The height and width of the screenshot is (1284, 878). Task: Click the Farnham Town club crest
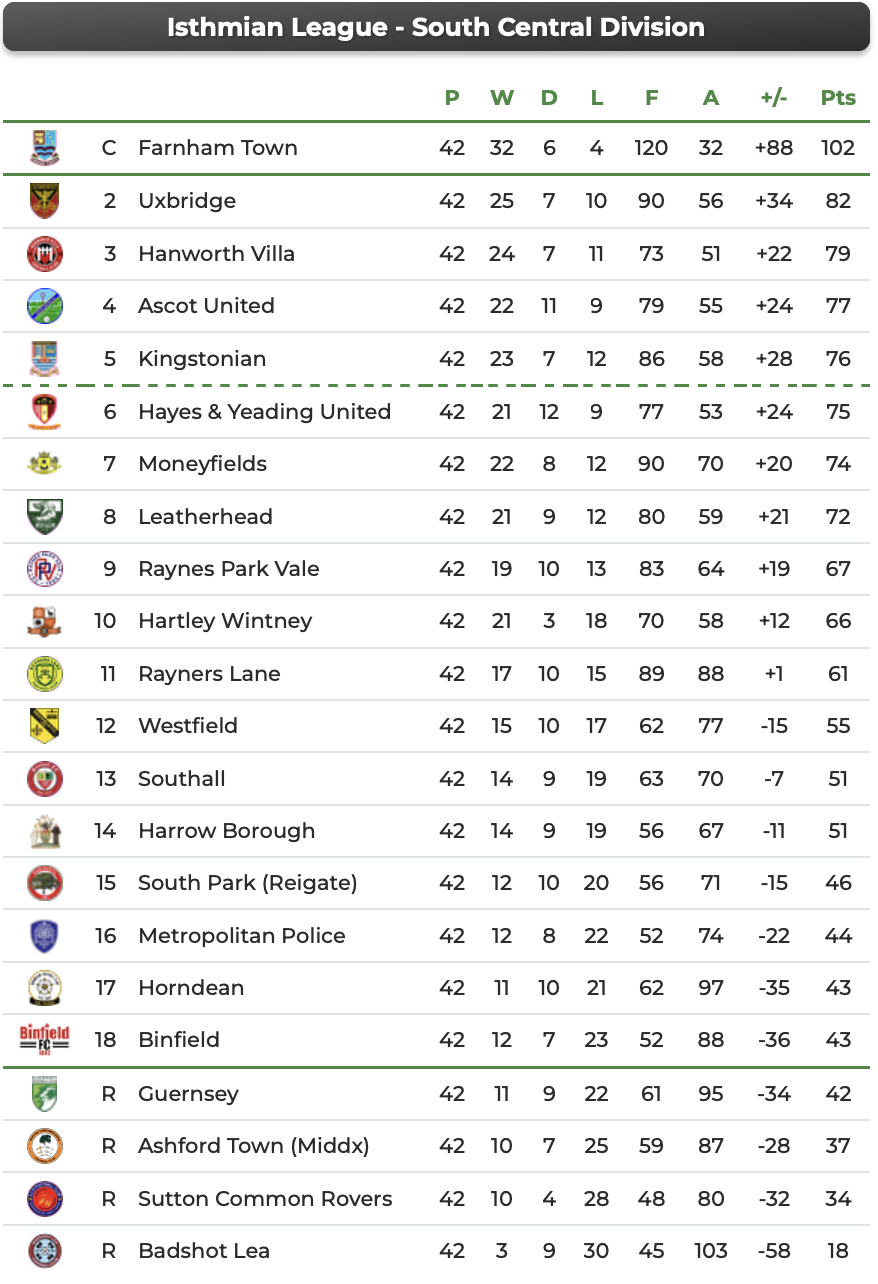pos(44,148)
